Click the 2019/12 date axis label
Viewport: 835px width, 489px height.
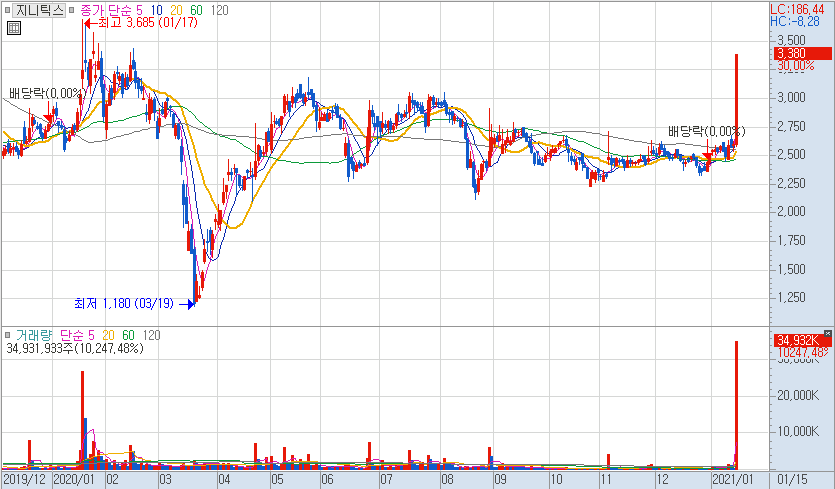[26, 479]
